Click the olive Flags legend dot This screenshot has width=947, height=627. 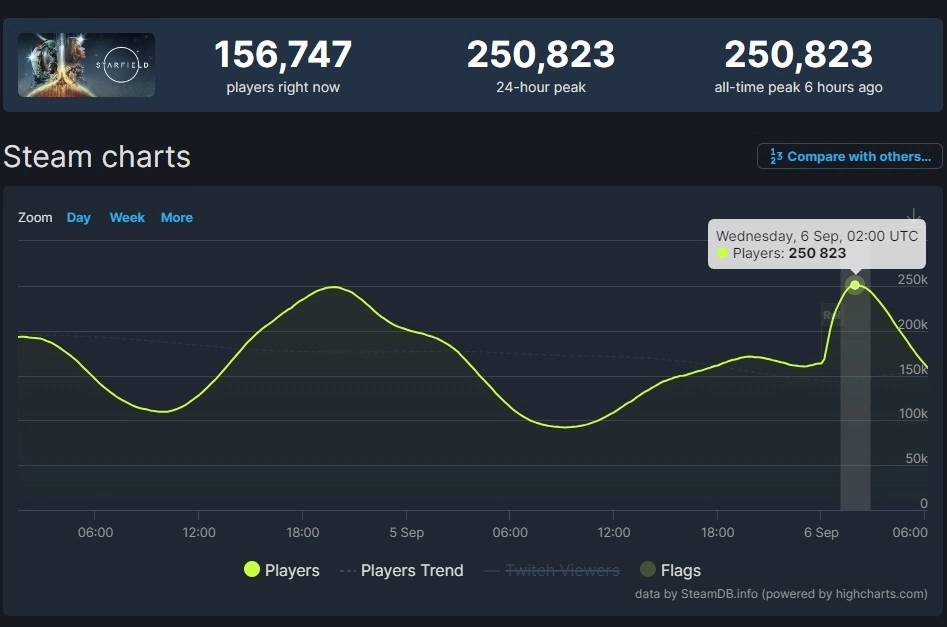click(650, 570)
